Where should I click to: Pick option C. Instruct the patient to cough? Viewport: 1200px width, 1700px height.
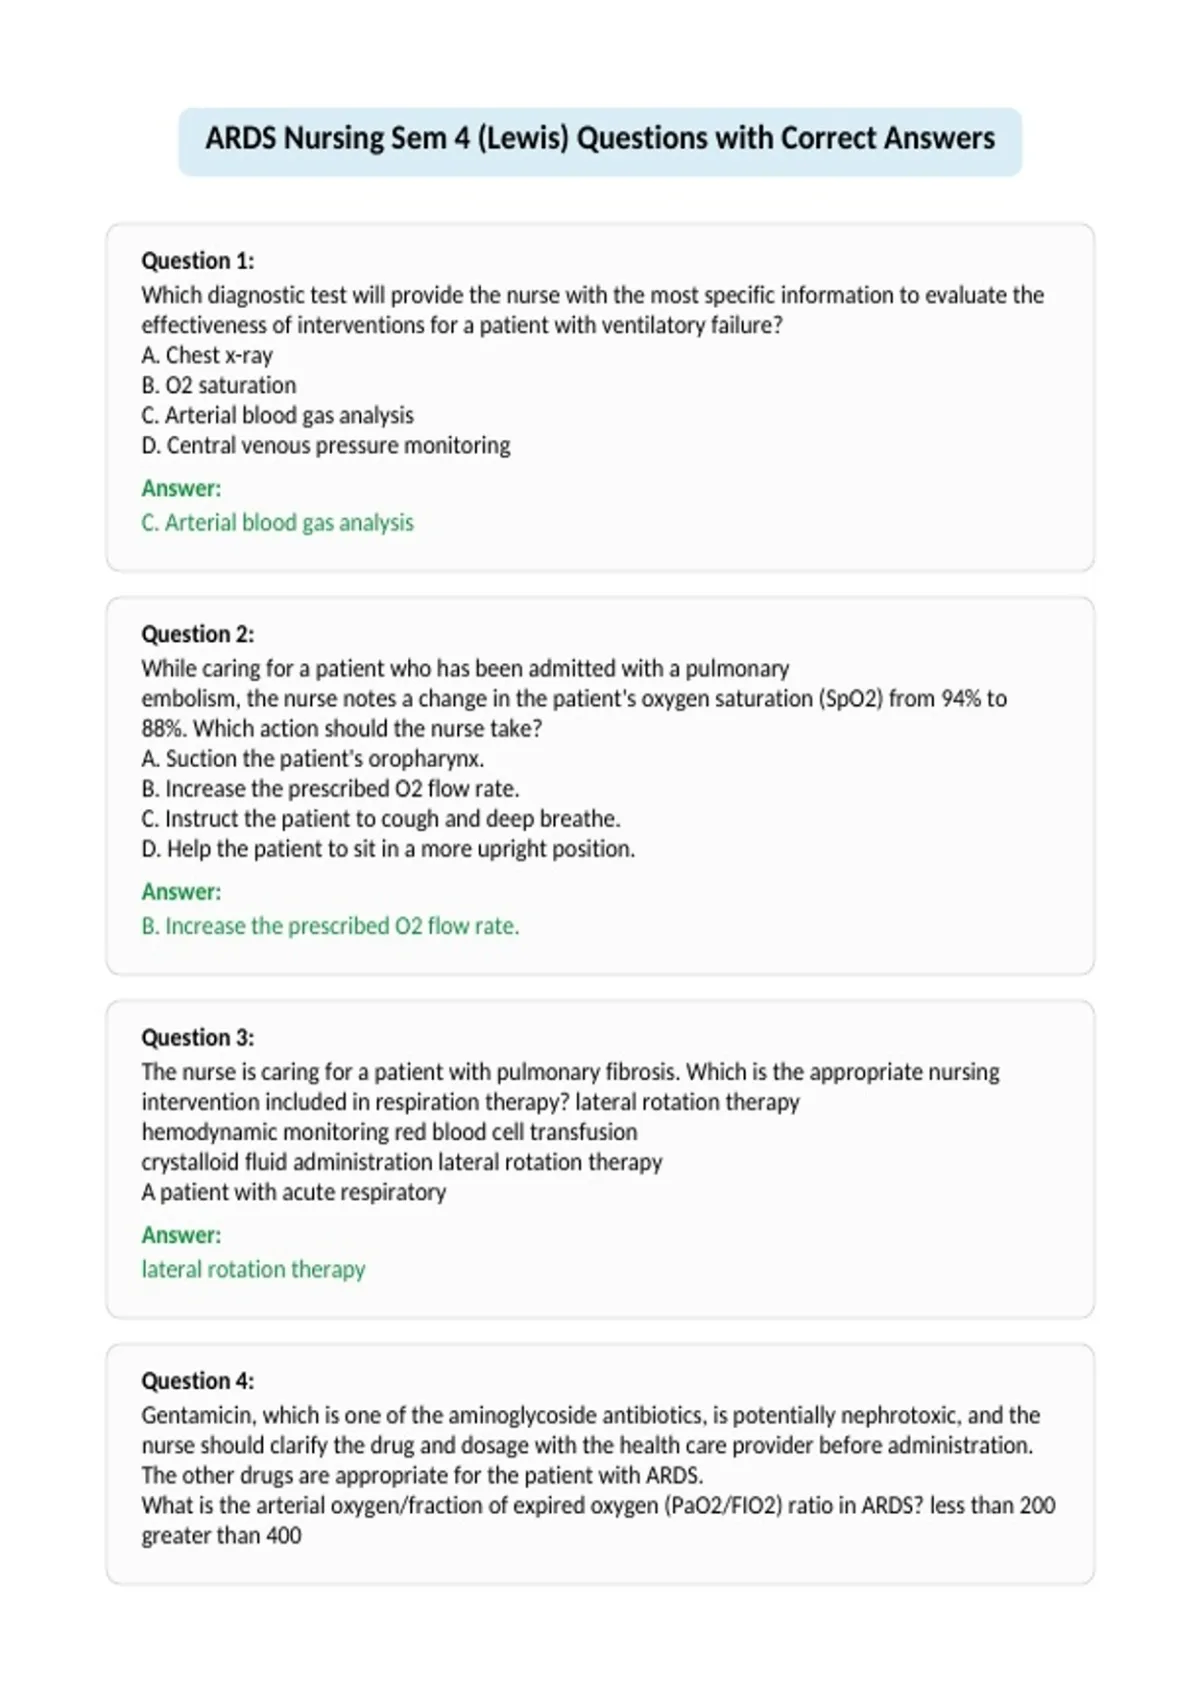click(x=381, y=818)
